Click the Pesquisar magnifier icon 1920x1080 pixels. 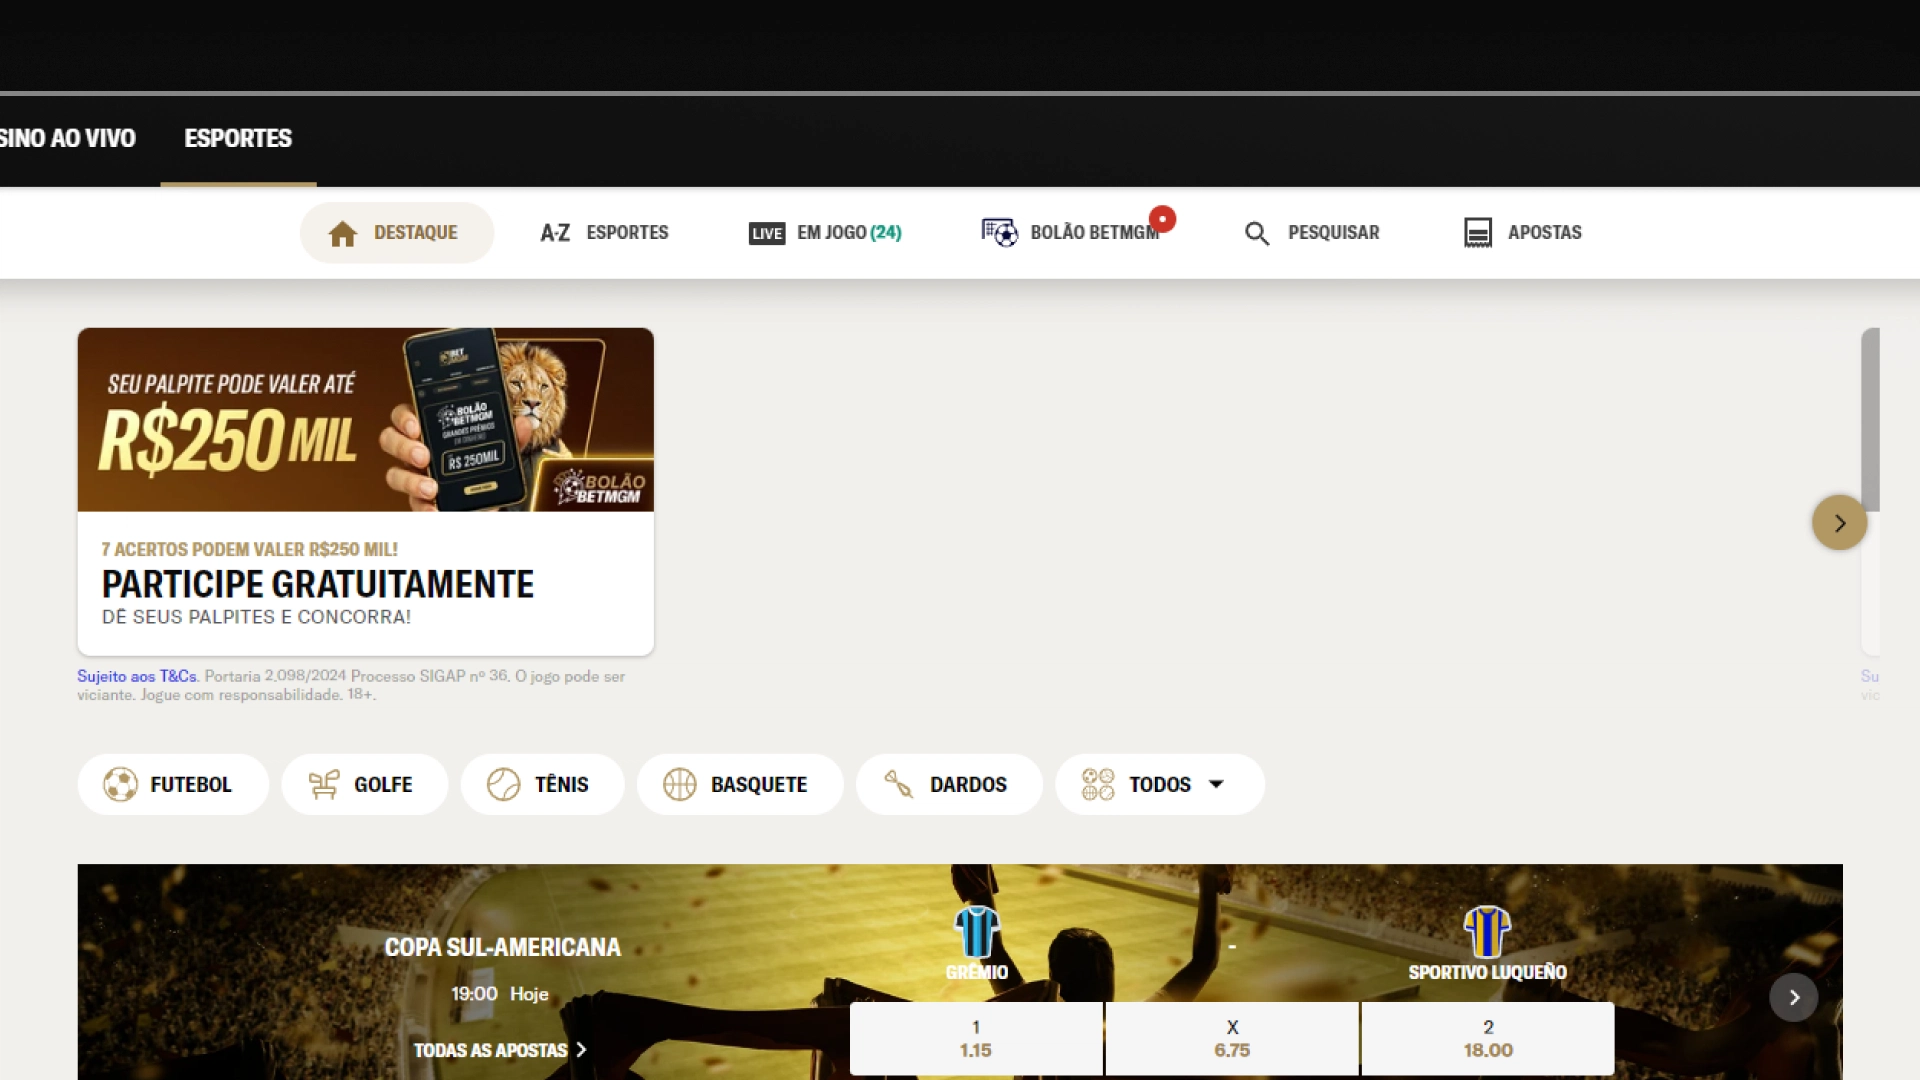click(1257, 233)
